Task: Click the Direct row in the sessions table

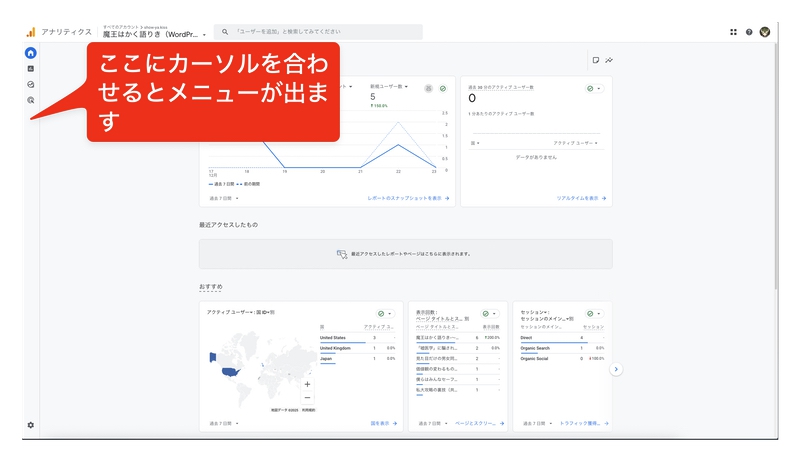Action: pos(562,338)
